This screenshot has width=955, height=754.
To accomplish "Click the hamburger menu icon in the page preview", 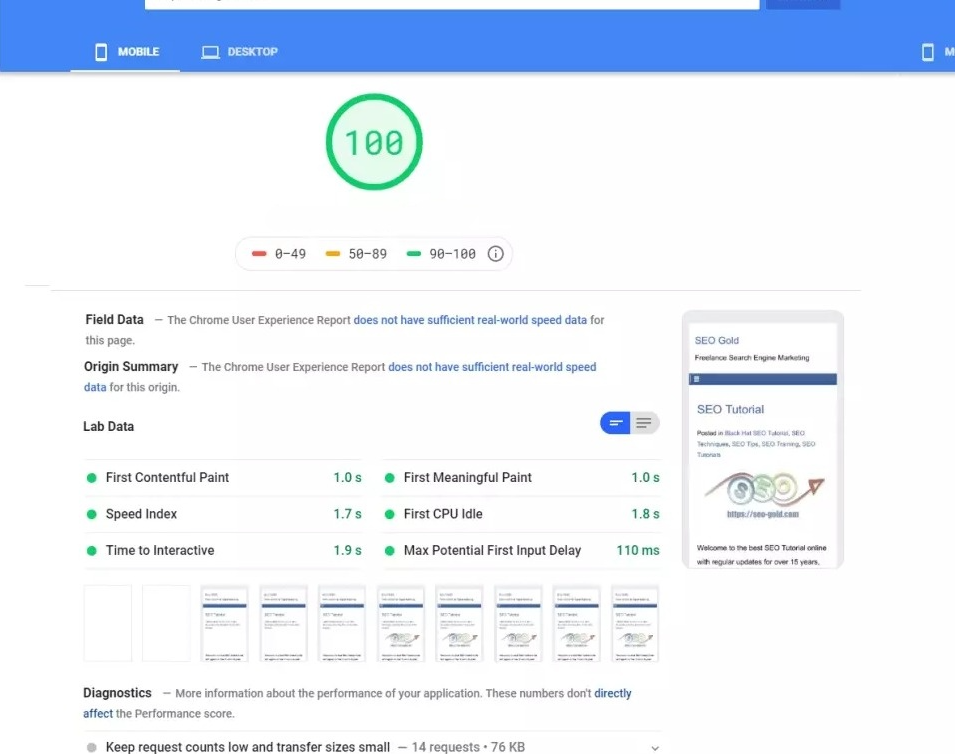I will coord(696,379).
